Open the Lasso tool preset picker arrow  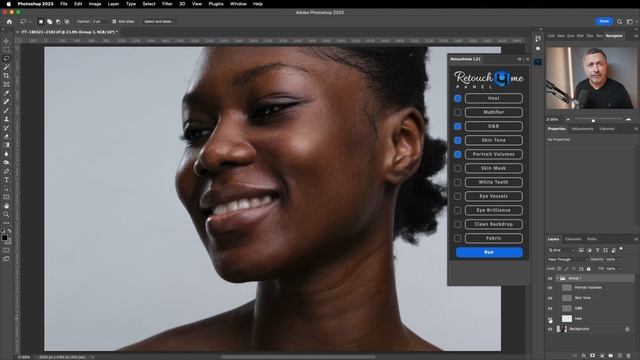[30, 21]
